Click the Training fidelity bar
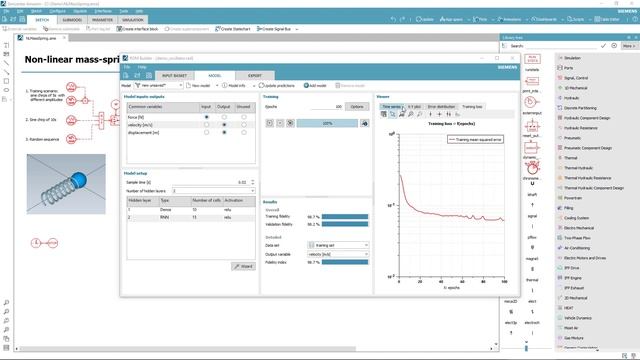The width and height of the screenshot is (640, 360). pyautogui.click(x=345, y=217)
